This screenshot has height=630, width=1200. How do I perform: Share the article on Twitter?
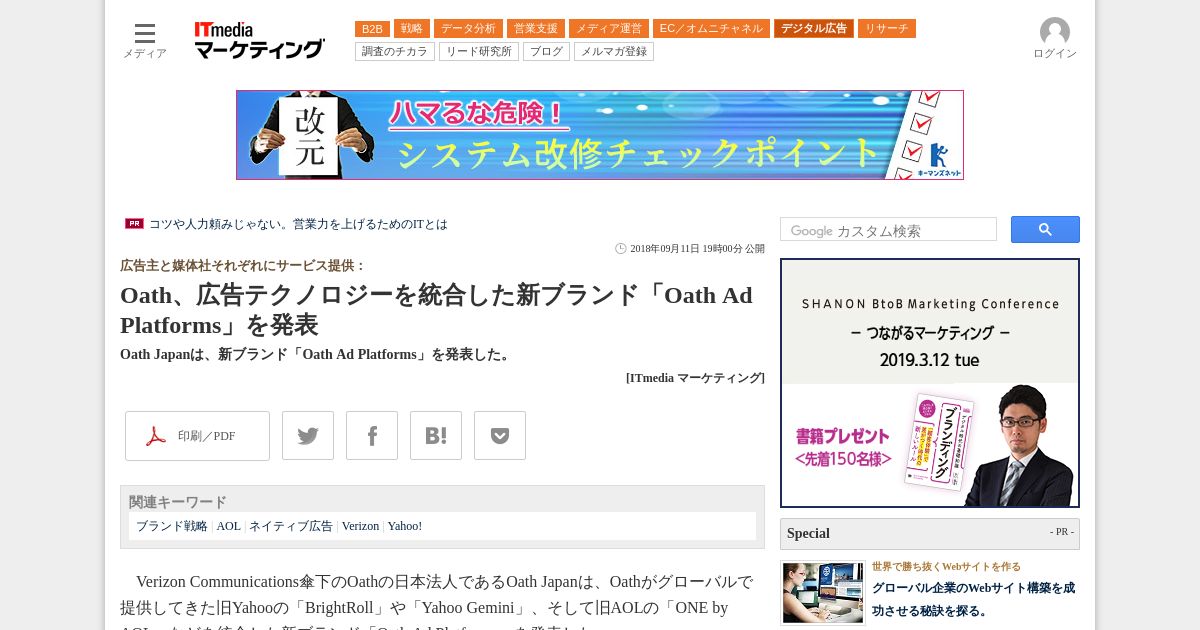[x=308, y=436]
